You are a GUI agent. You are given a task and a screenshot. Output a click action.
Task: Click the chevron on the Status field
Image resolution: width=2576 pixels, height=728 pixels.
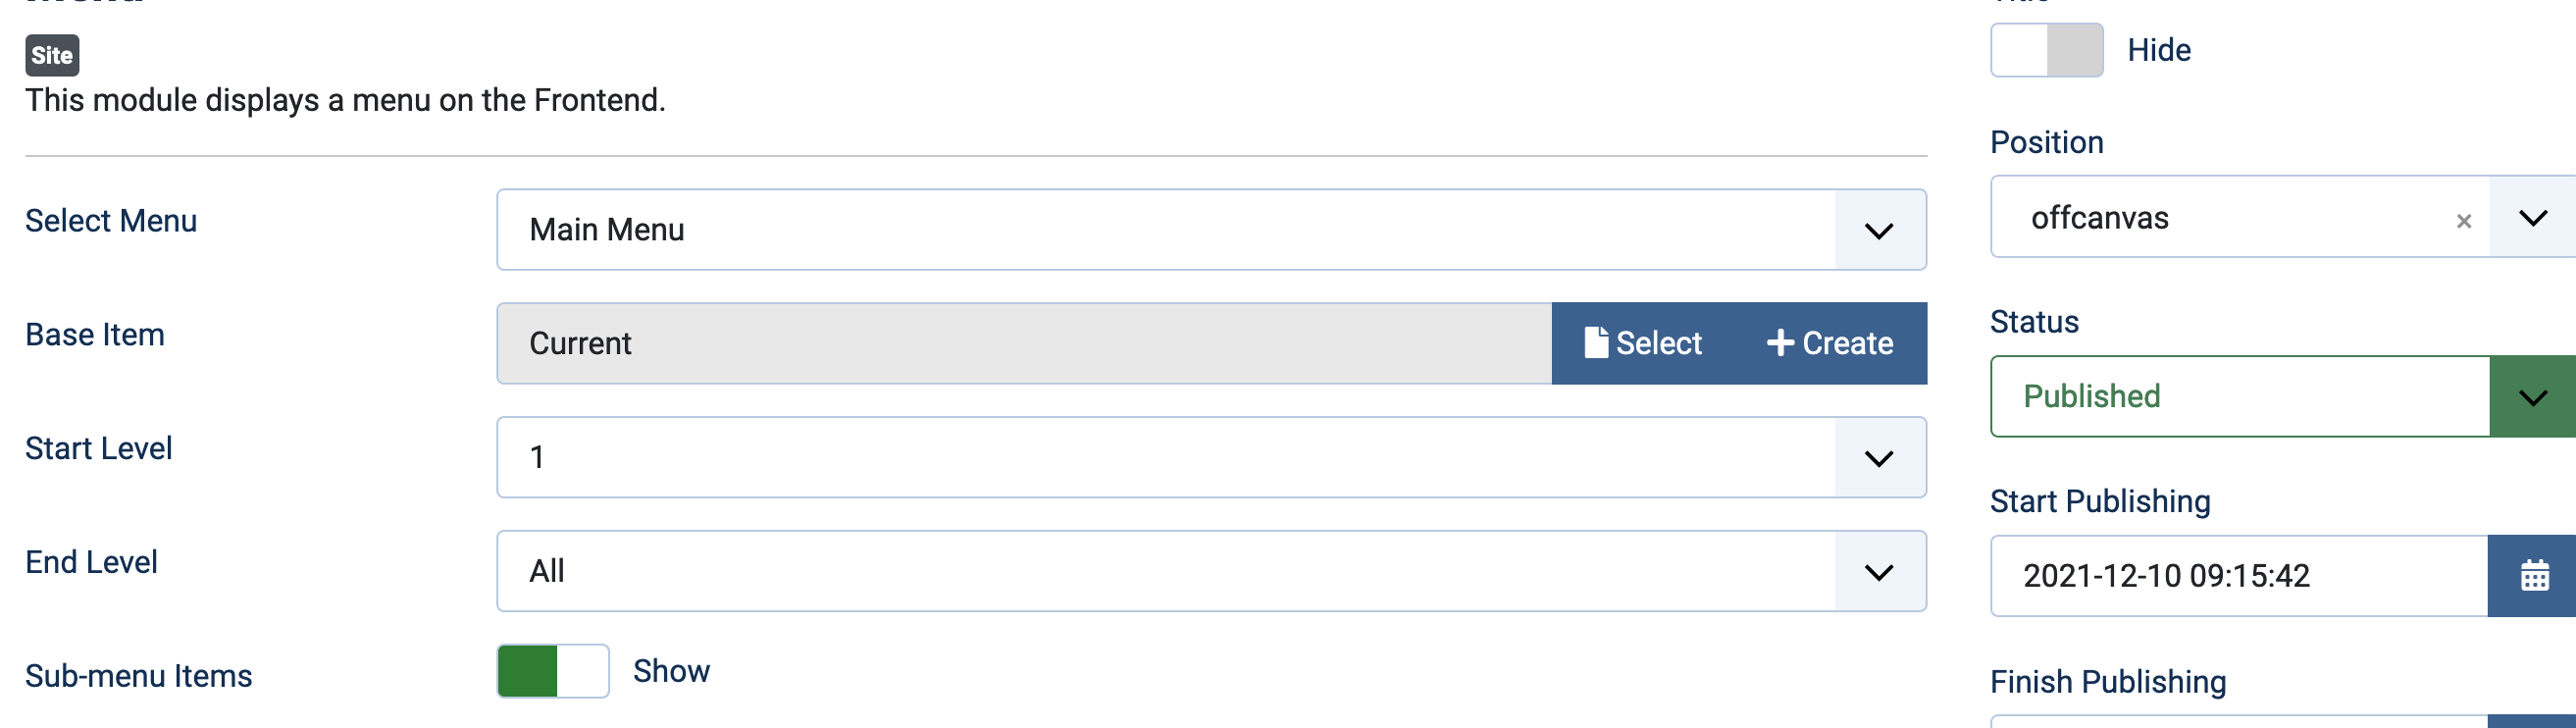[2532, 396]
